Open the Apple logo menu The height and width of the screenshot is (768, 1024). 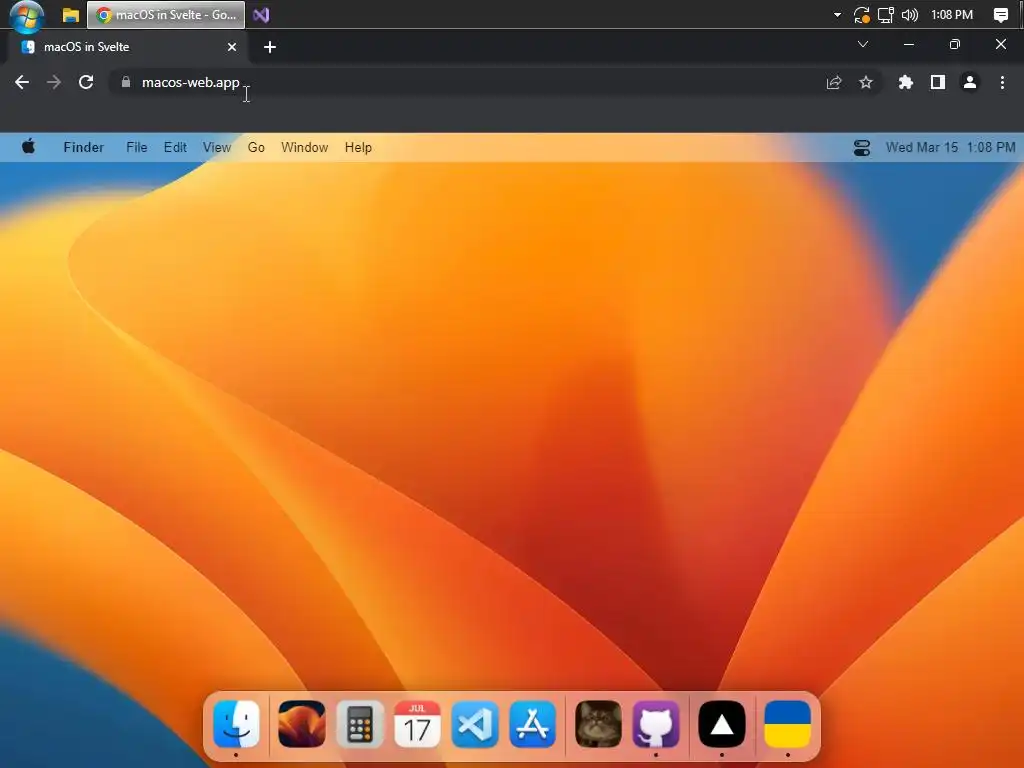click(28, 147)
